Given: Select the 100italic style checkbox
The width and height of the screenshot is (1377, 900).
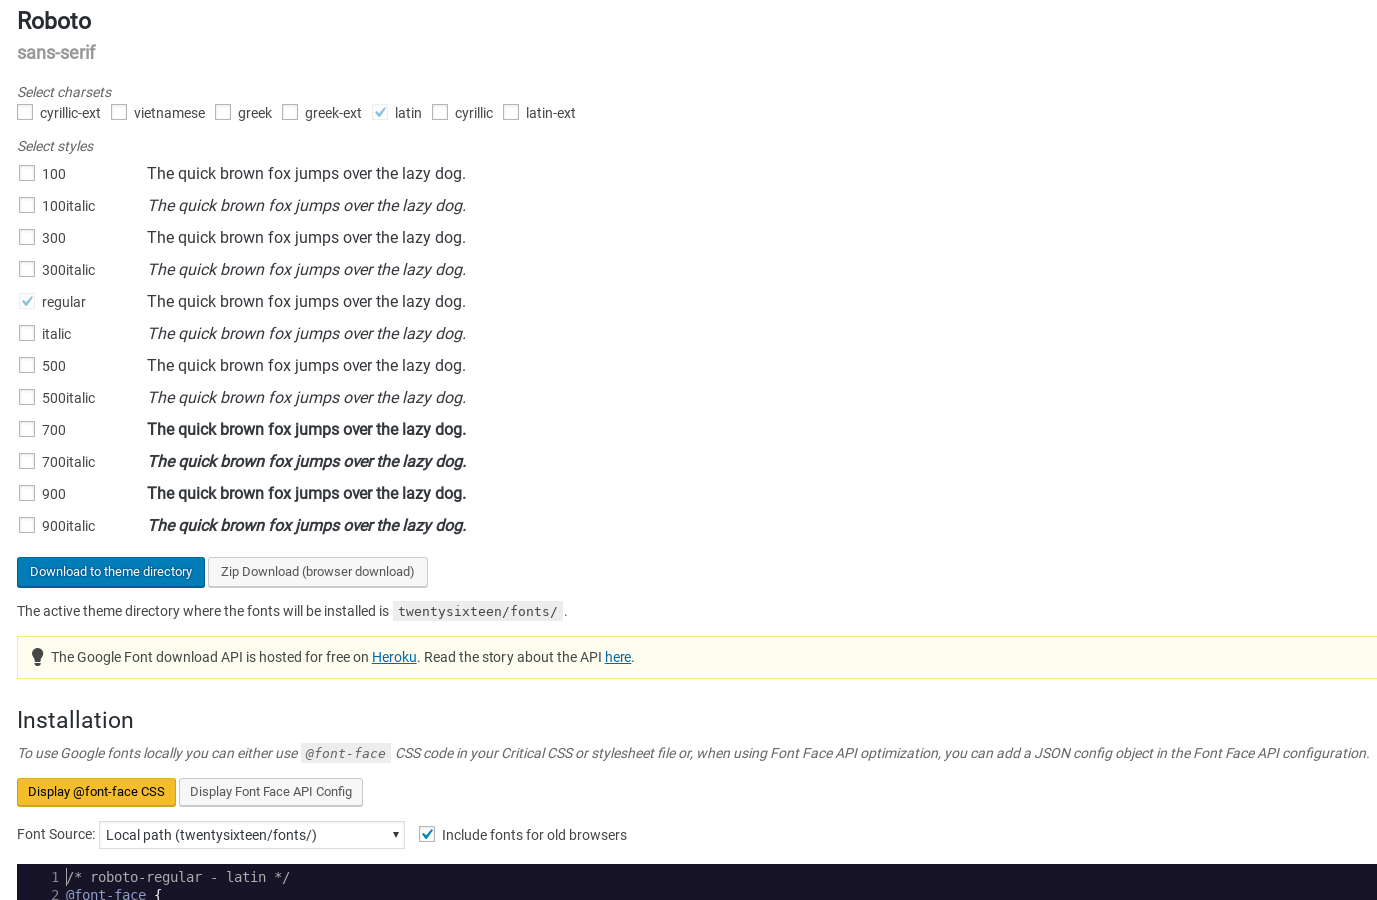Looking at the screenshot, I should coord(27,205).
